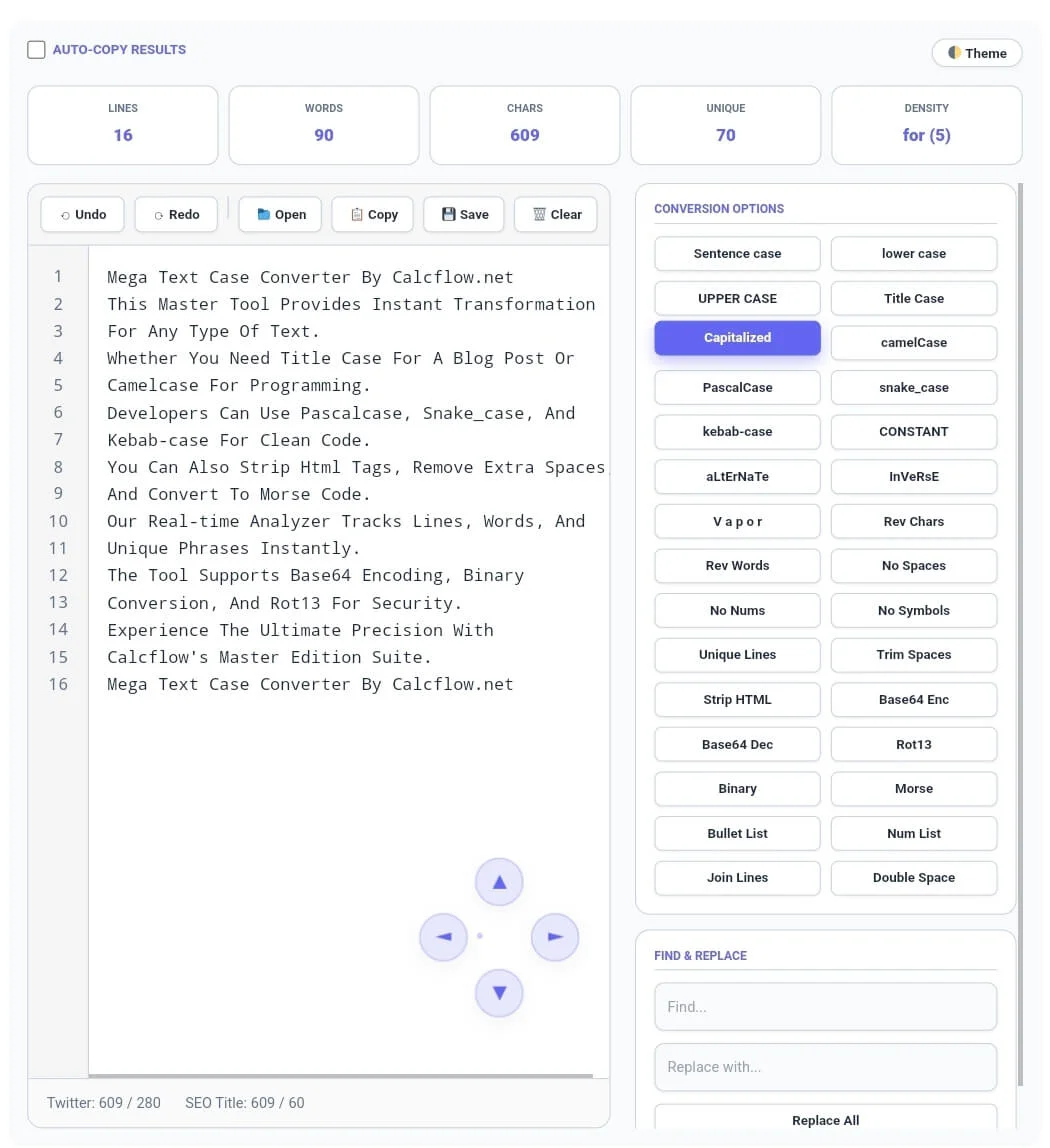Screen dimensions: 1050x1148
Task: Convert text to camelCase
Action: [913, 342]
